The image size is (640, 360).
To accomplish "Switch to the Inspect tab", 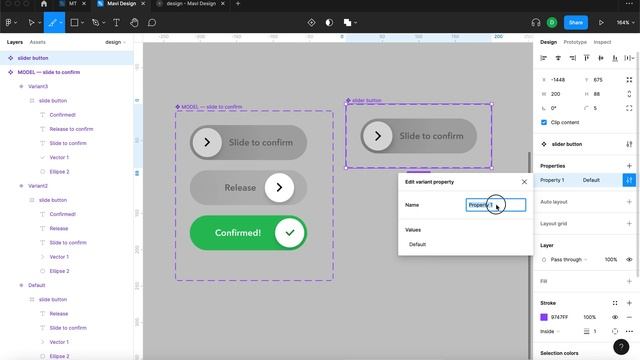I will pos(602,42).
